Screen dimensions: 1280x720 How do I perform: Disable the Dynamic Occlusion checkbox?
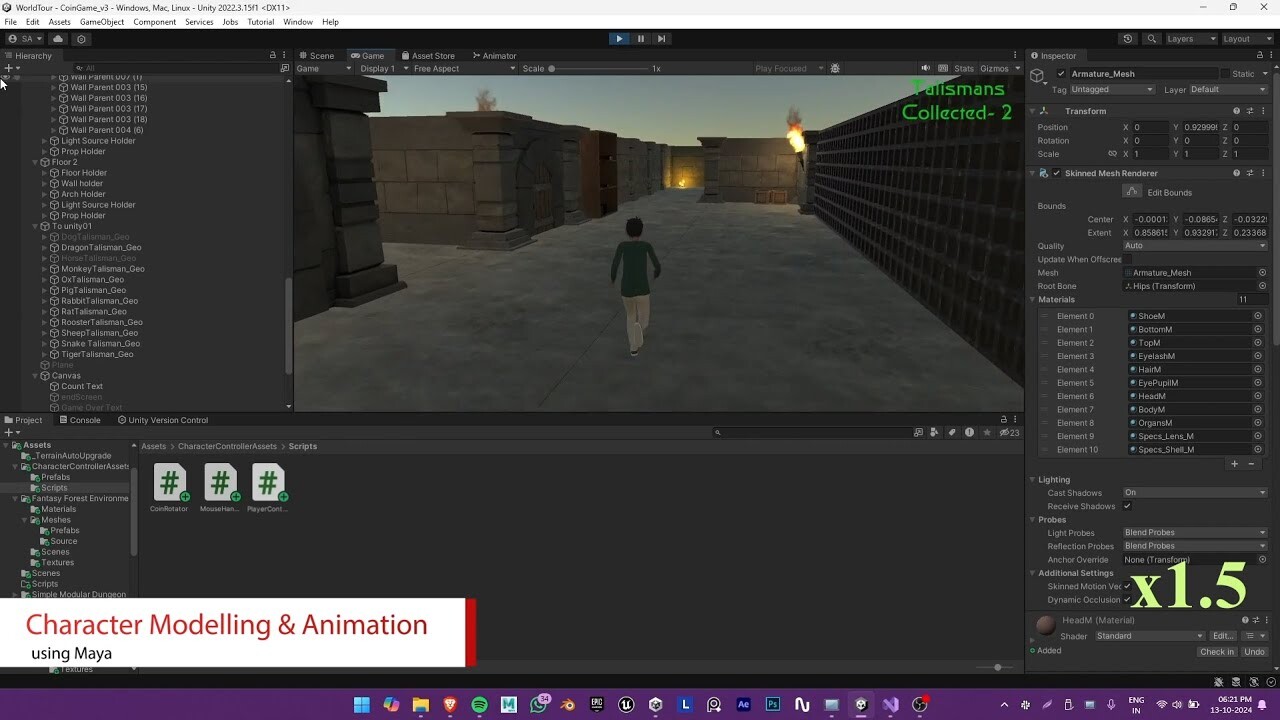pyautogui.click(x=1129, y=599)
